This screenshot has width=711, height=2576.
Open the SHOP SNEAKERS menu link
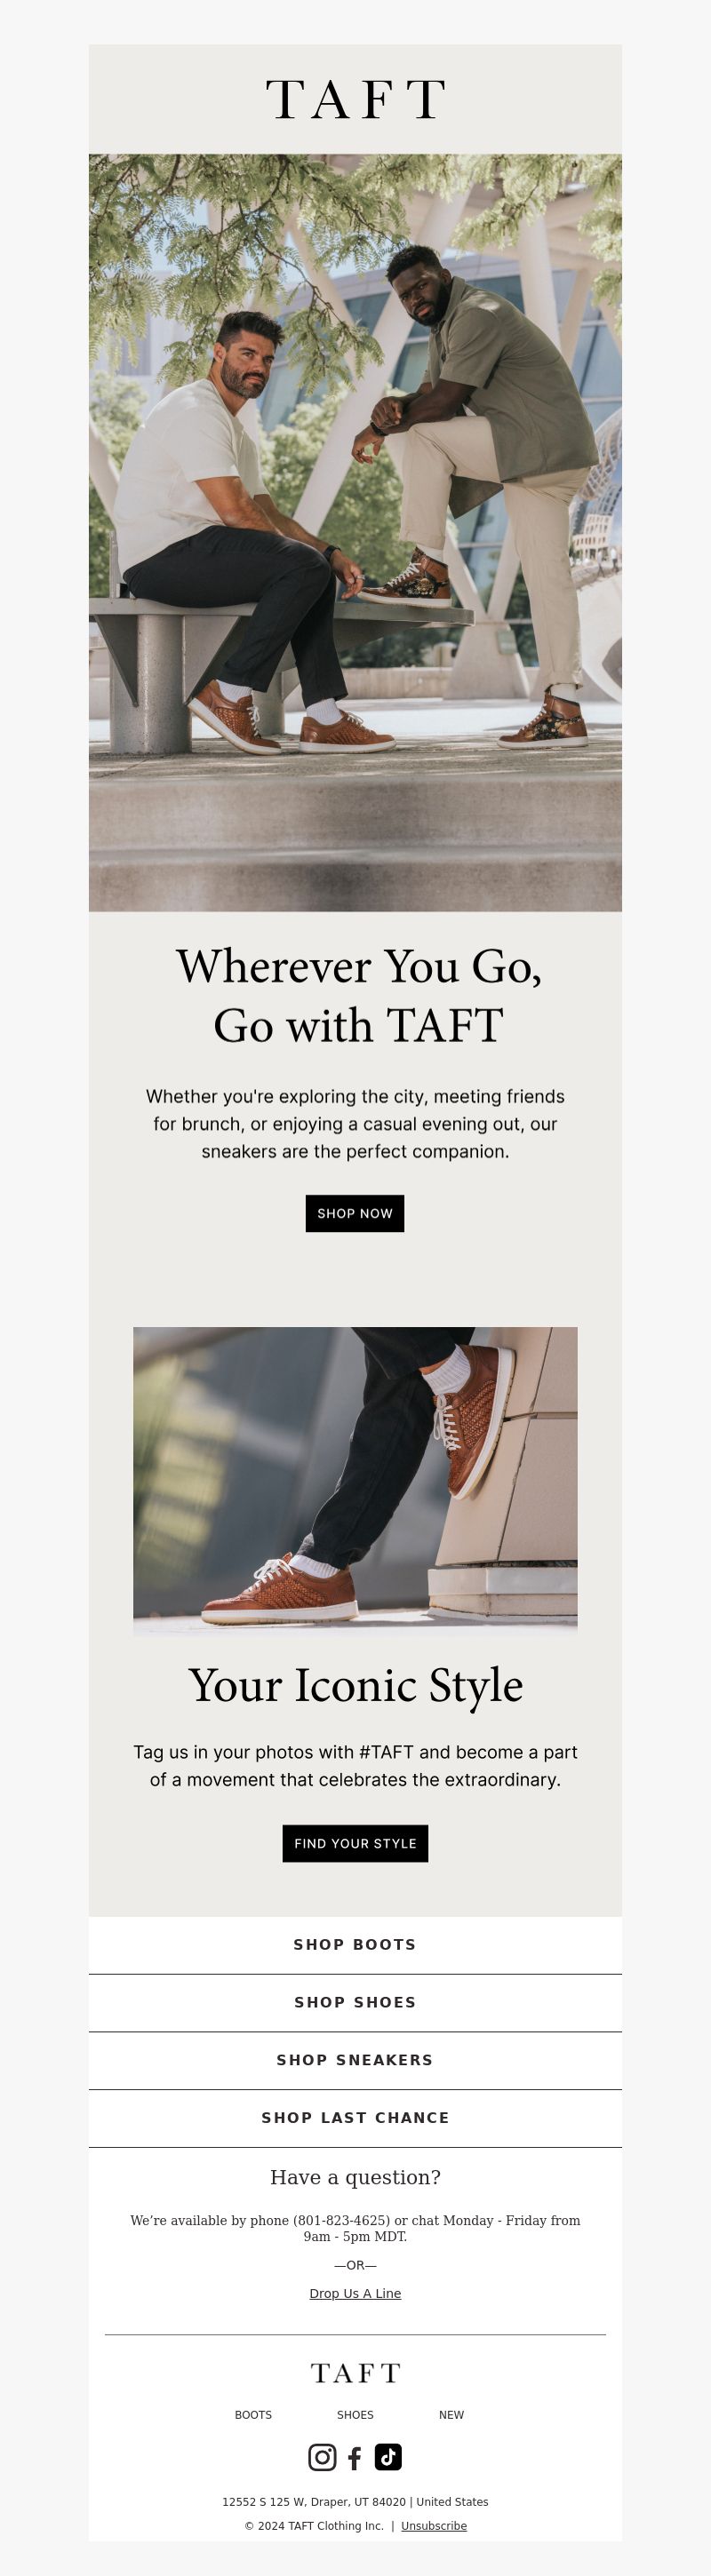click(355, 2060)
